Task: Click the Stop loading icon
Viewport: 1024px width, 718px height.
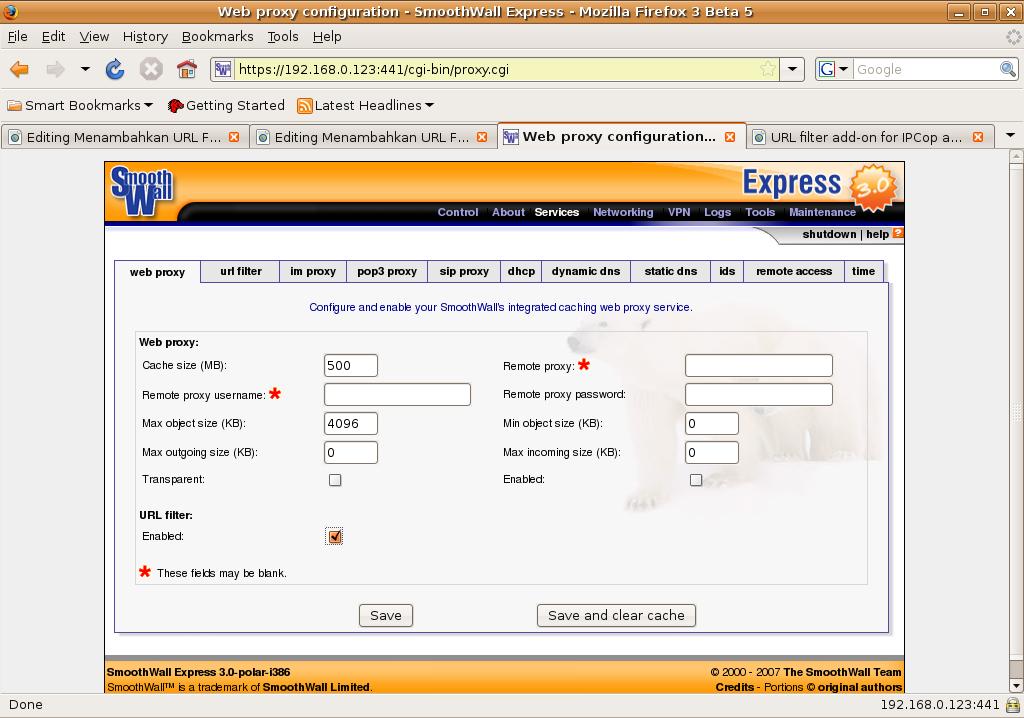Action: coord(151,69)
